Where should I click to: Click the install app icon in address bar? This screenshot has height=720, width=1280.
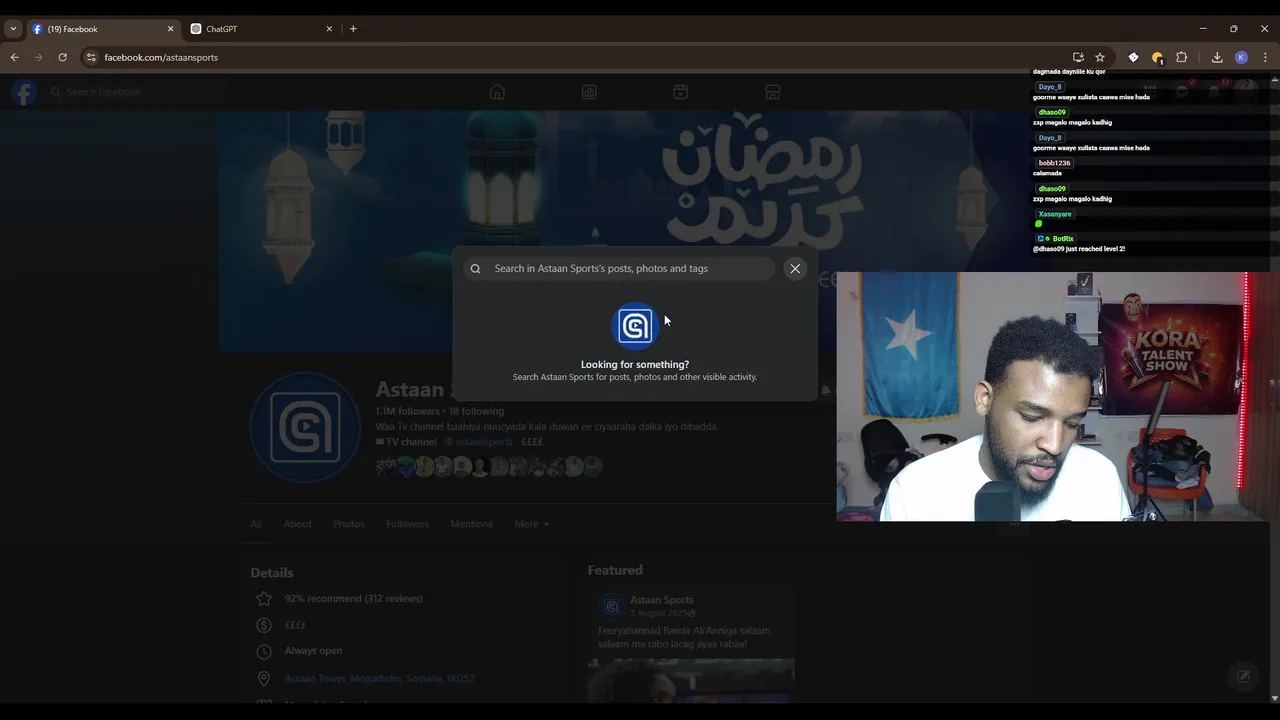pyautogui.click(x=1078, y=57)
